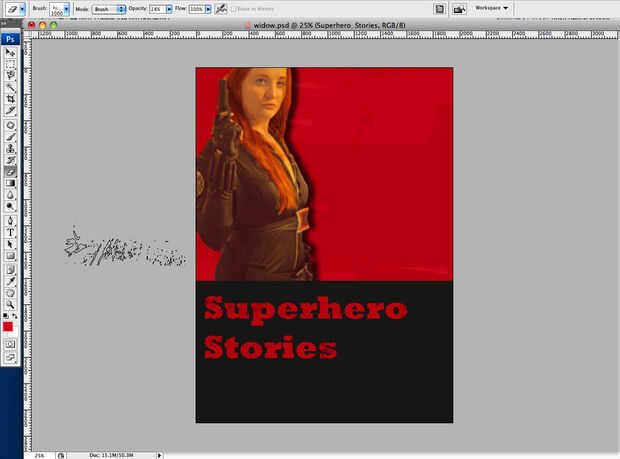Open the eraser Mode dropdown
This screenshot has width=620, height=459.
tap(109, 9)
